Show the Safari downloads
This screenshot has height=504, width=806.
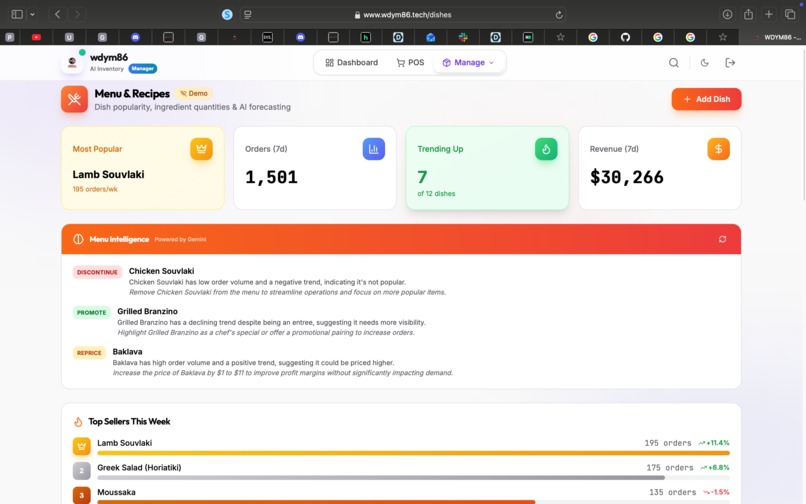coord(727,14)
